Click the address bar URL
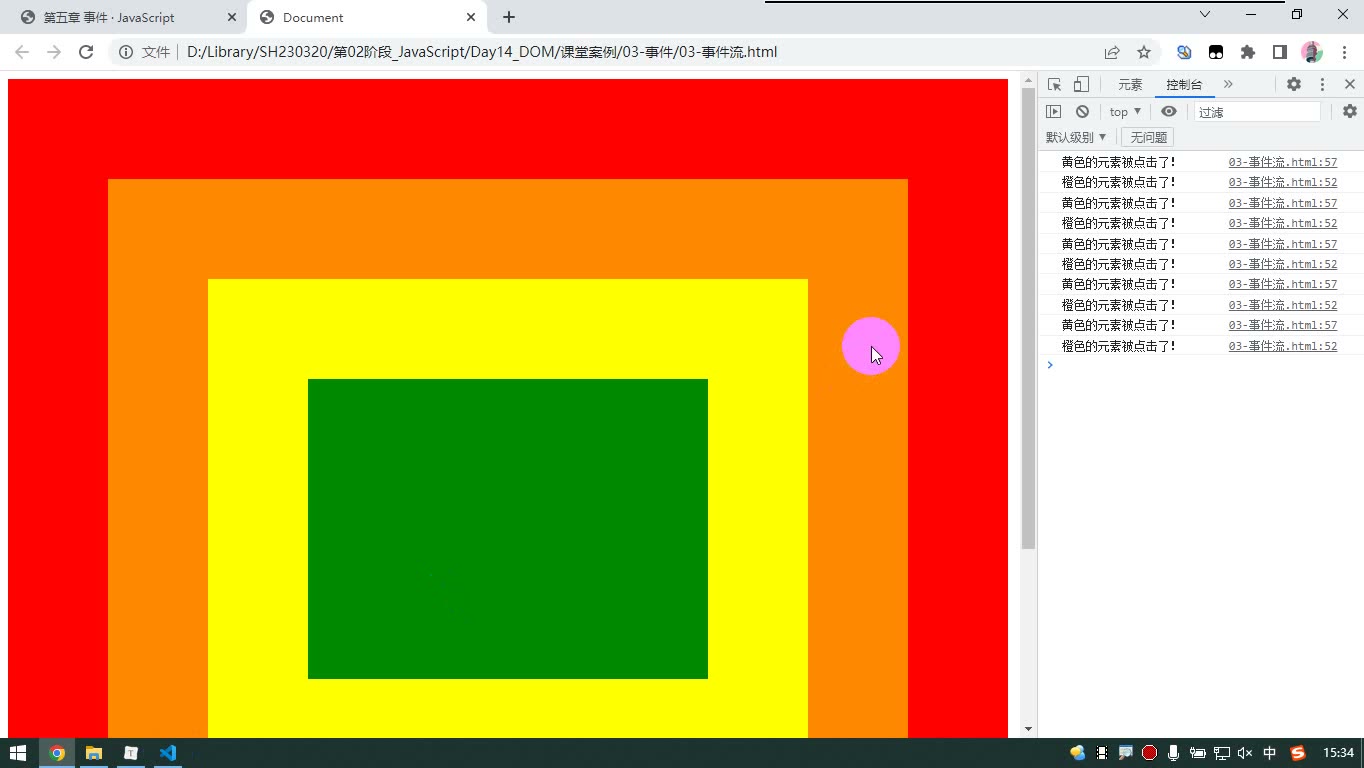Image resolution: width=1364 pixels, height=768 pixels. [x=482, y=52]
